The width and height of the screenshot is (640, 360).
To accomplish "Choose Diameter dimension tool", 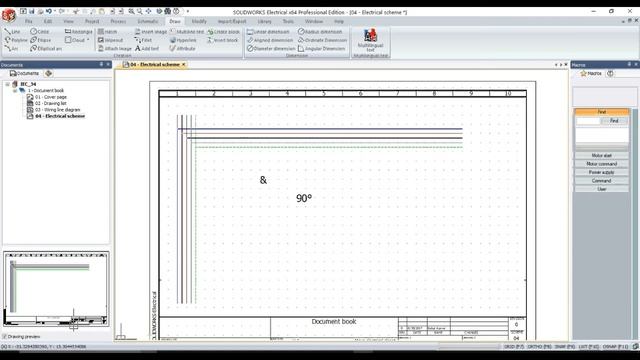I will (271, 49).
